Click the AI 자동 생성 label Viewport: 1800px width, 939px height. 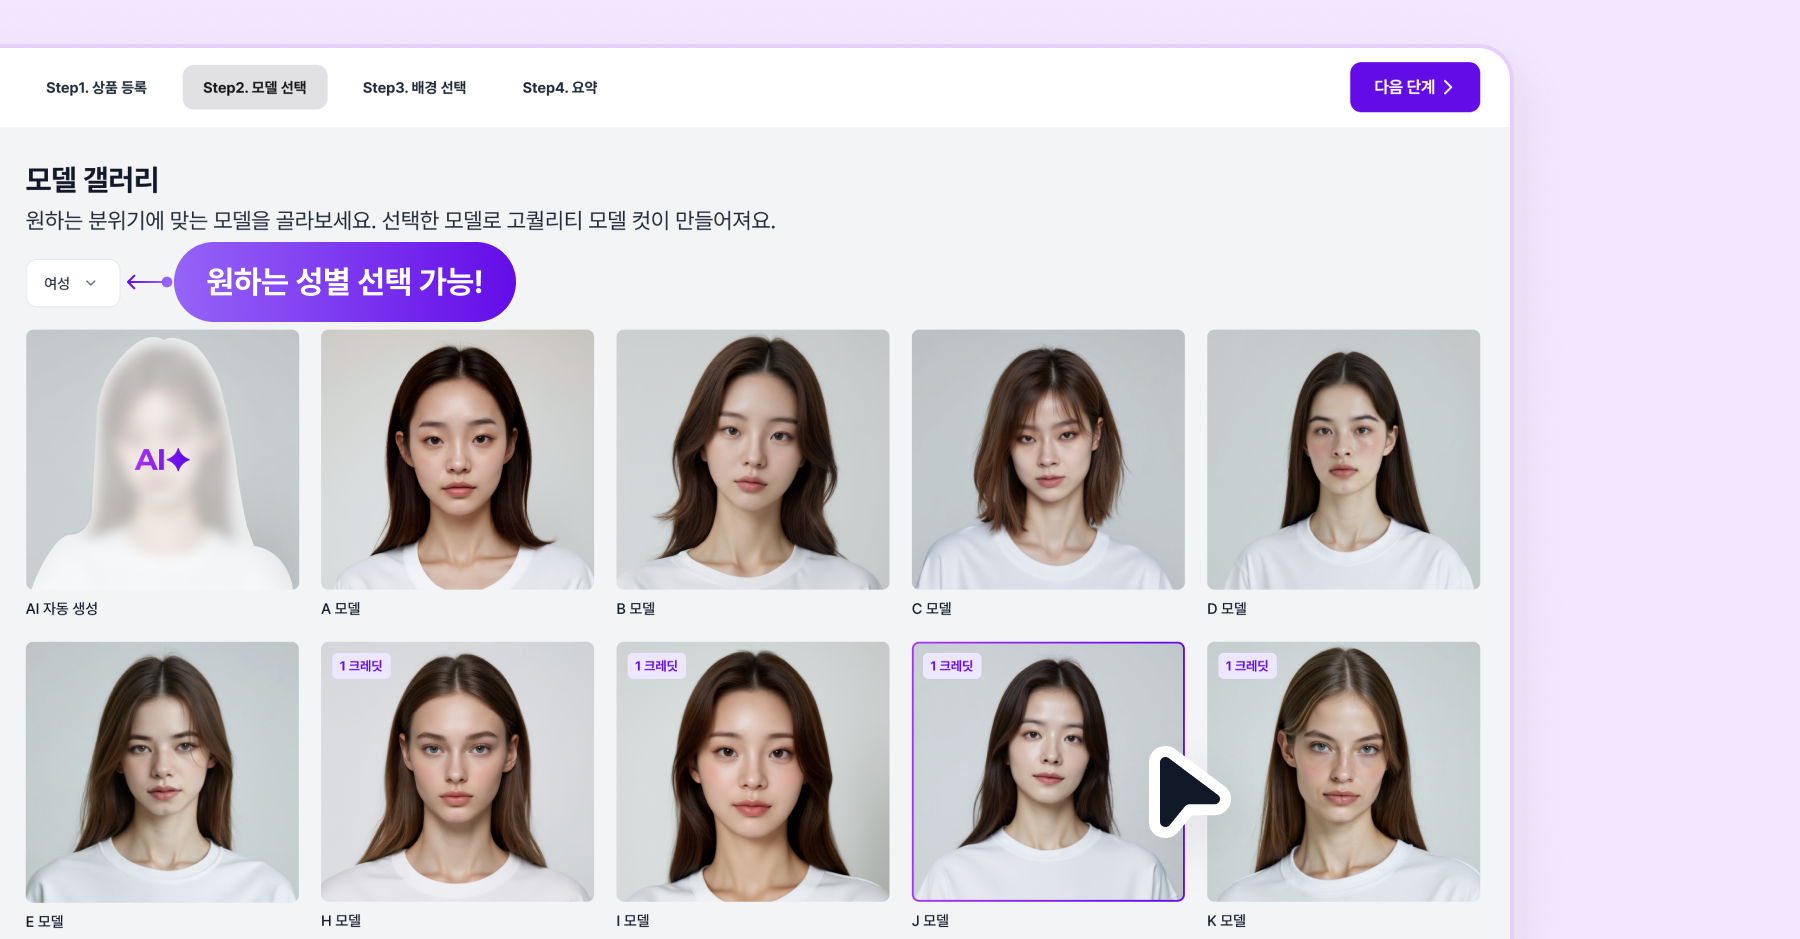pos(62,609)
